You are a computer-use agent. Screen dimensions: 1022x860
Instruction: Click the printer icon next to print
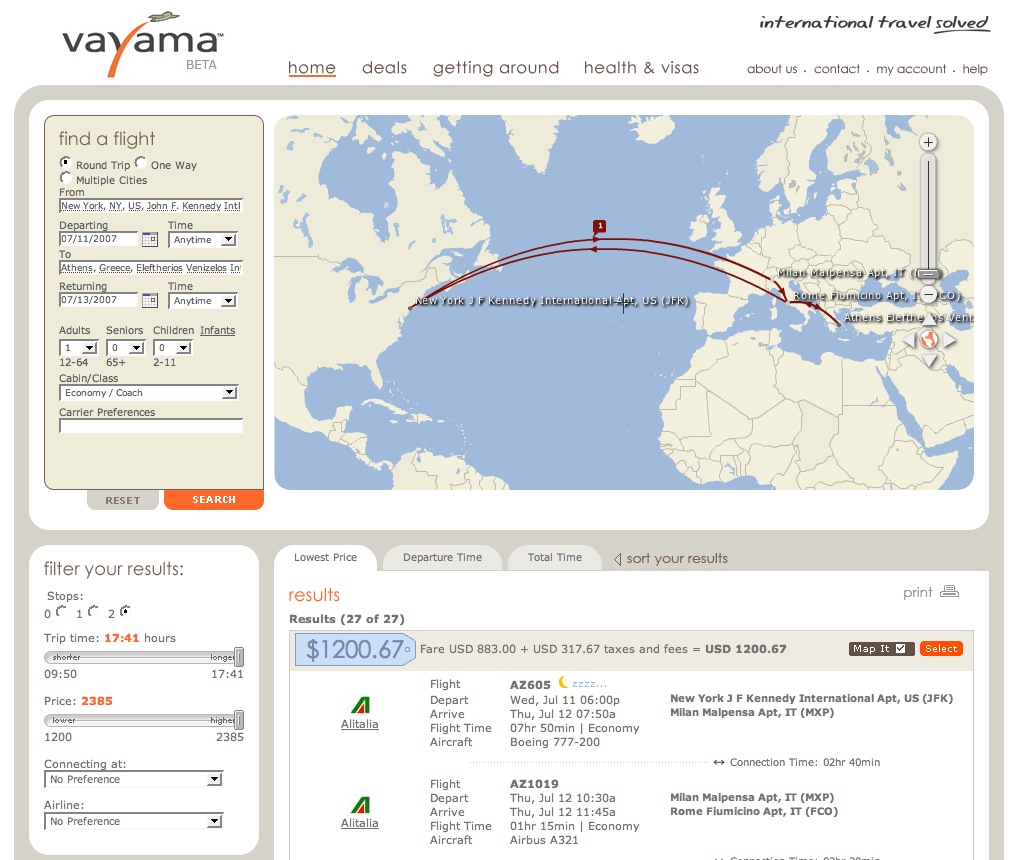[x=950, y=591]
